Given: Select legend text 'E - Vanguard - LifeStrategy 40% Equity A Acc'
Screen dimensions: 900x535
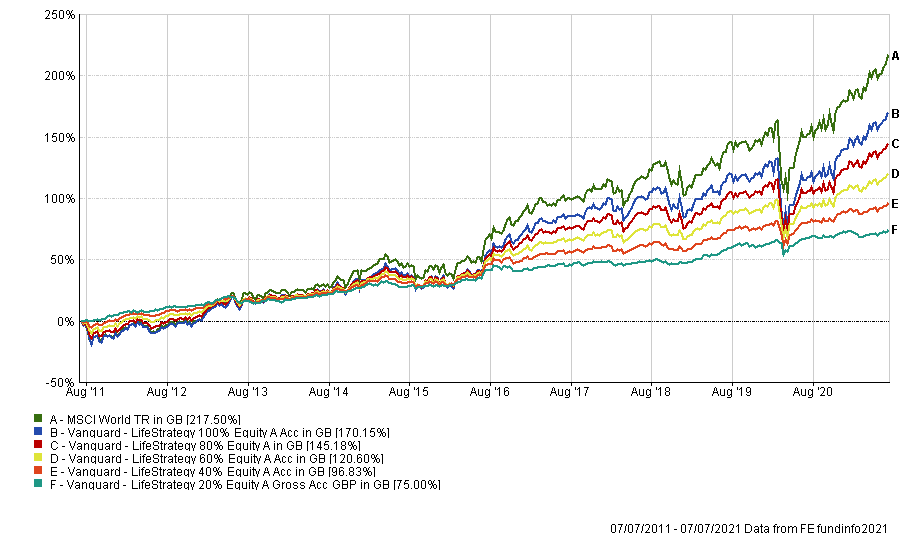Looking at the screenshot, I should click(x=171, y=472).
